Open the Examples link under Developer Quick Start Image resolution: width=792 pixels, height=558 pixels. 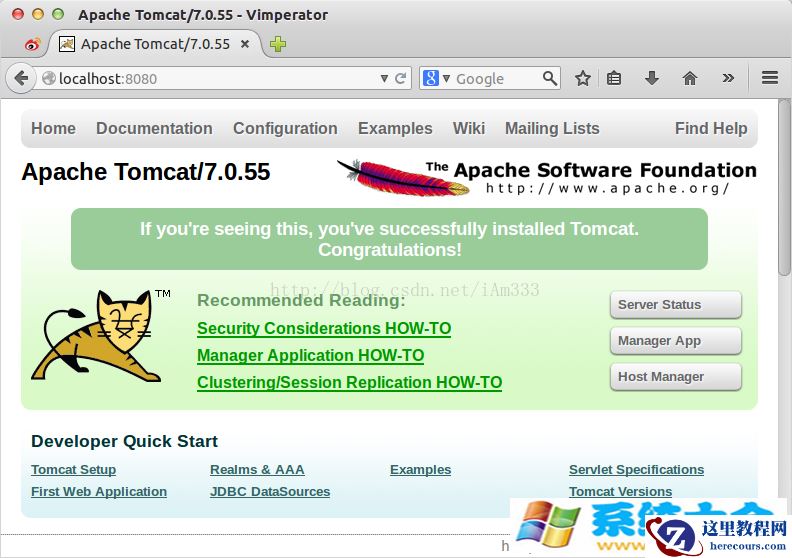point(420,470)
